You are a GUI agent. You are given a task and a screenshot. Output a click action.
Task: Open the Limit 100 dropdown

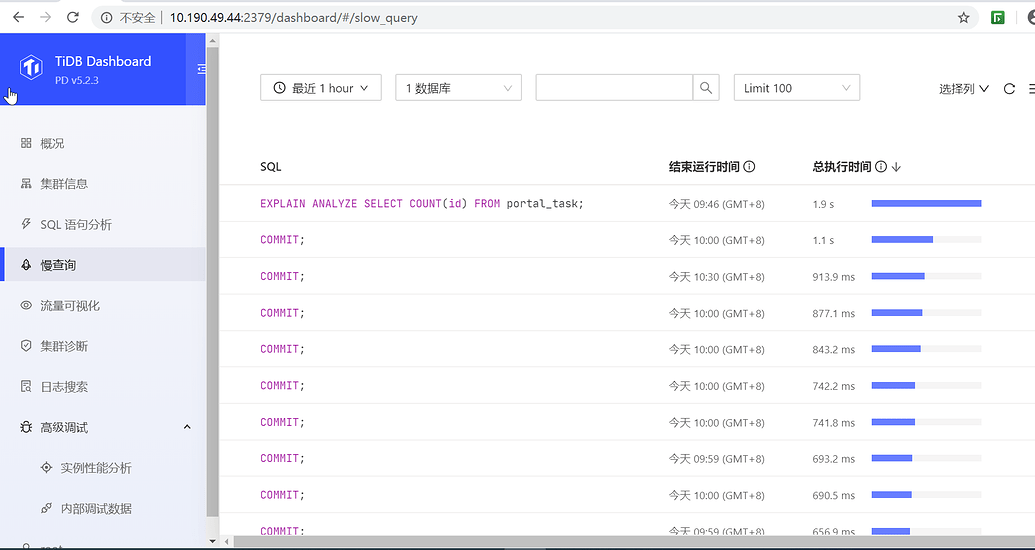tap(796, 88)
